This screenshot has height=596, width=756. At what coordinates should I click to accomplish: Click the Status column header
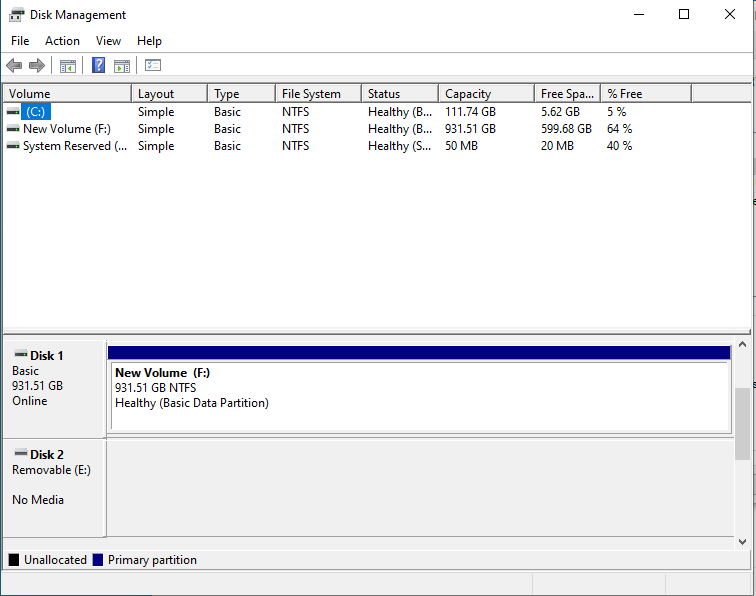click(x=384, y=94)
